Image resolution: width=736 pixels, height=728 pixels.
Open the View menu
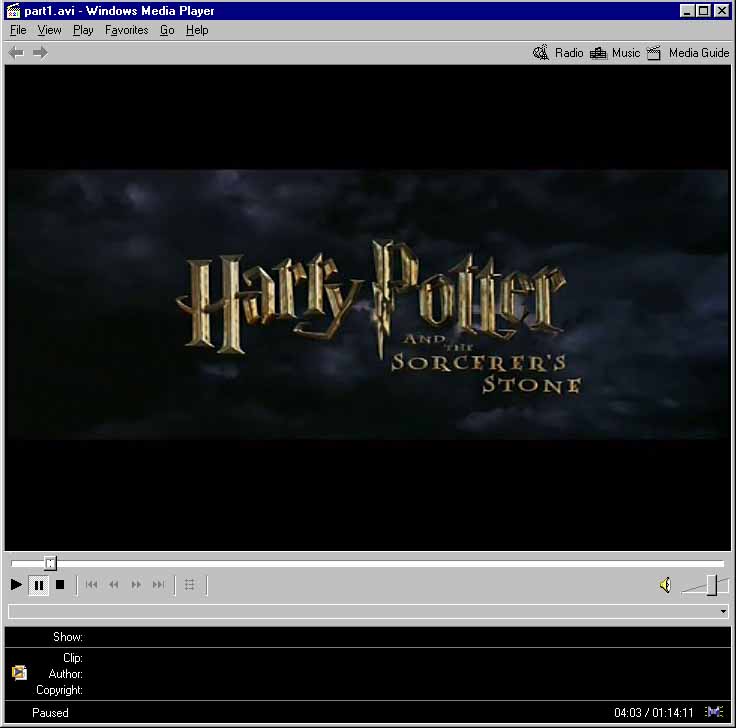[49, 30]
